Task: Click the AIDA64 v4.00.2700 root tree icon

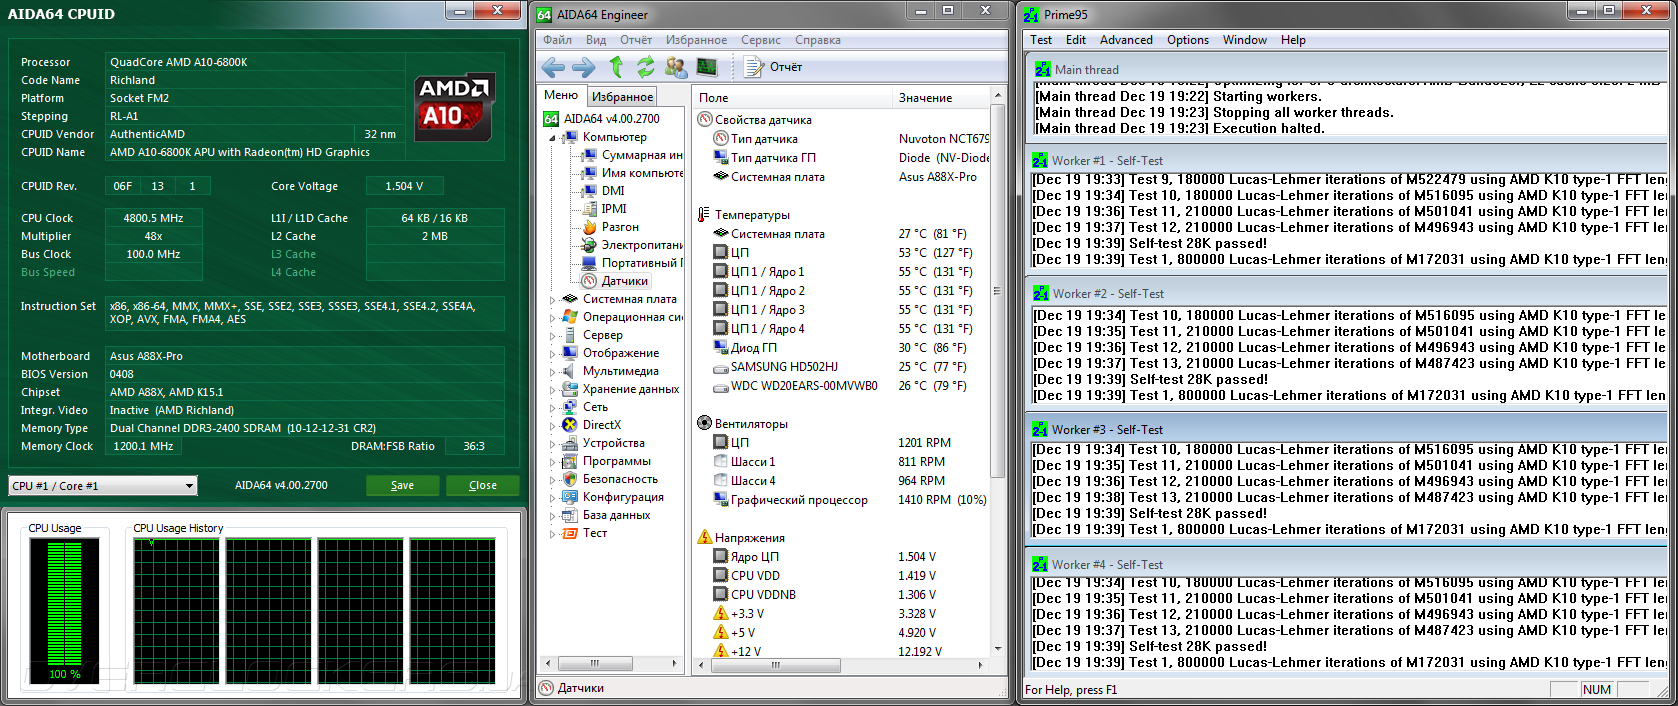Action: pyautogui.click(x=551, y=119)
